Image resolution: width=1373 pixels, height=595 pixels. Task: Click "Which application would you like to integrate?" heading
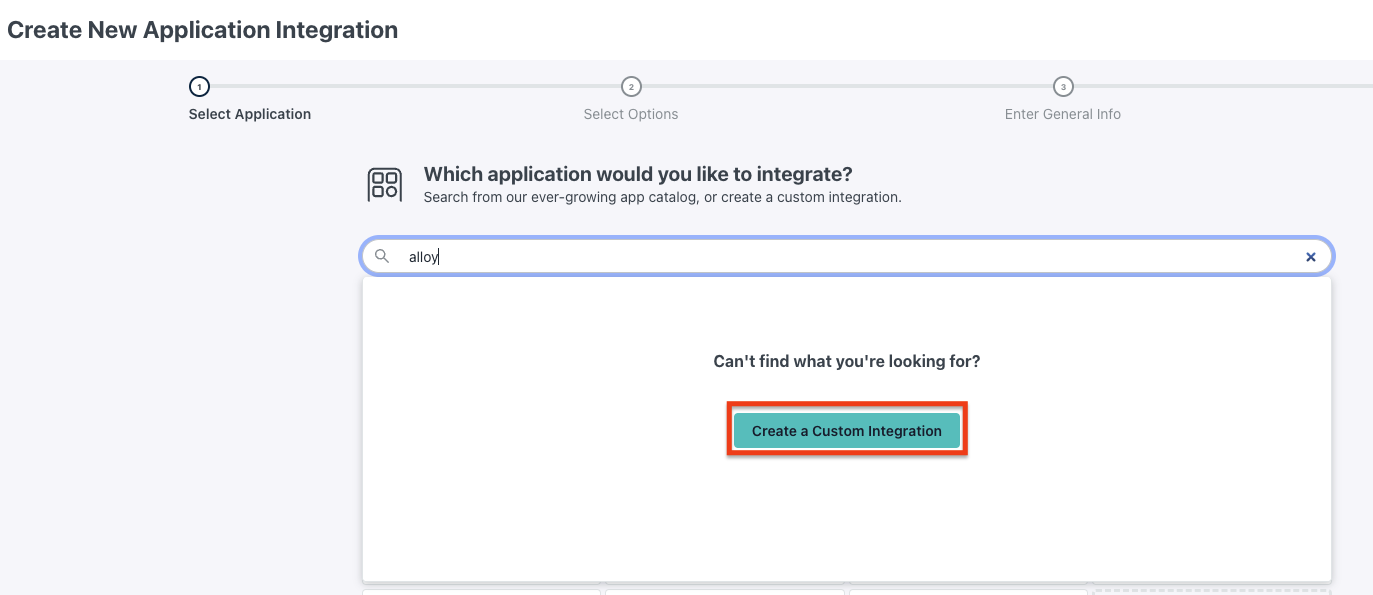(638, 175)
